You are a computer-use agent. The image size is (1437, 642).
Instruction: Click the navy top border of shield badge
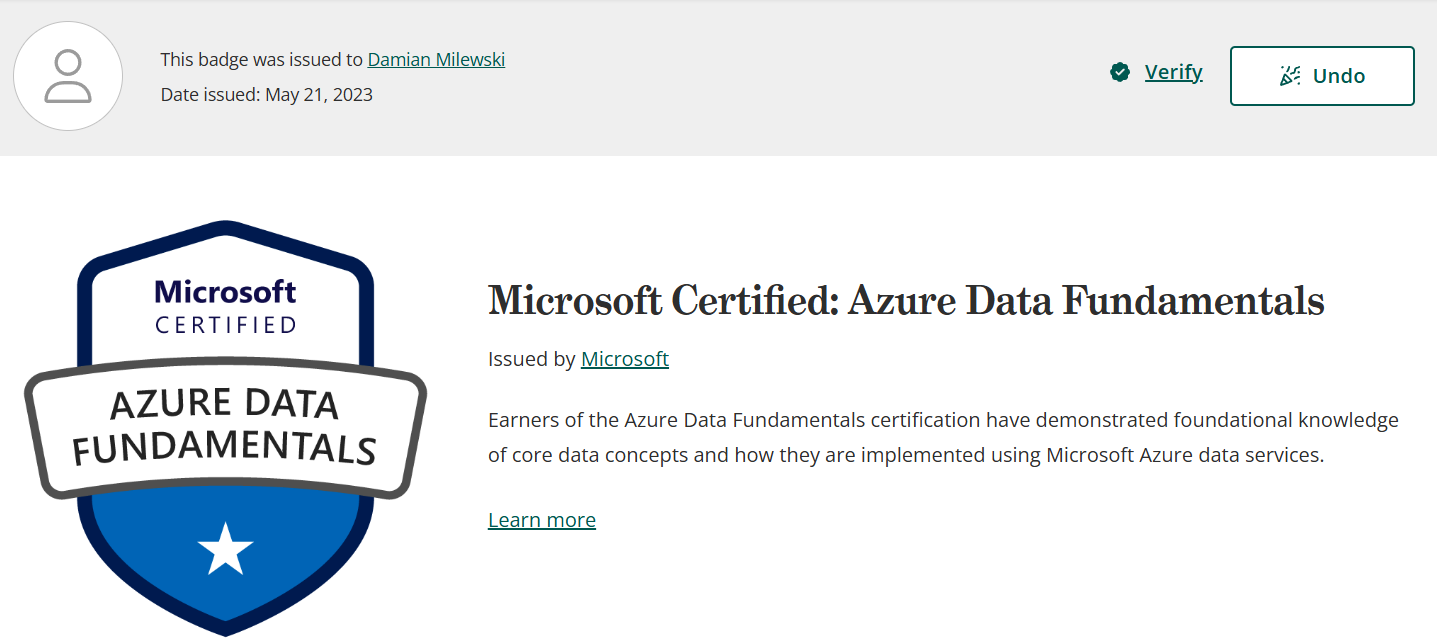(226, 230)
